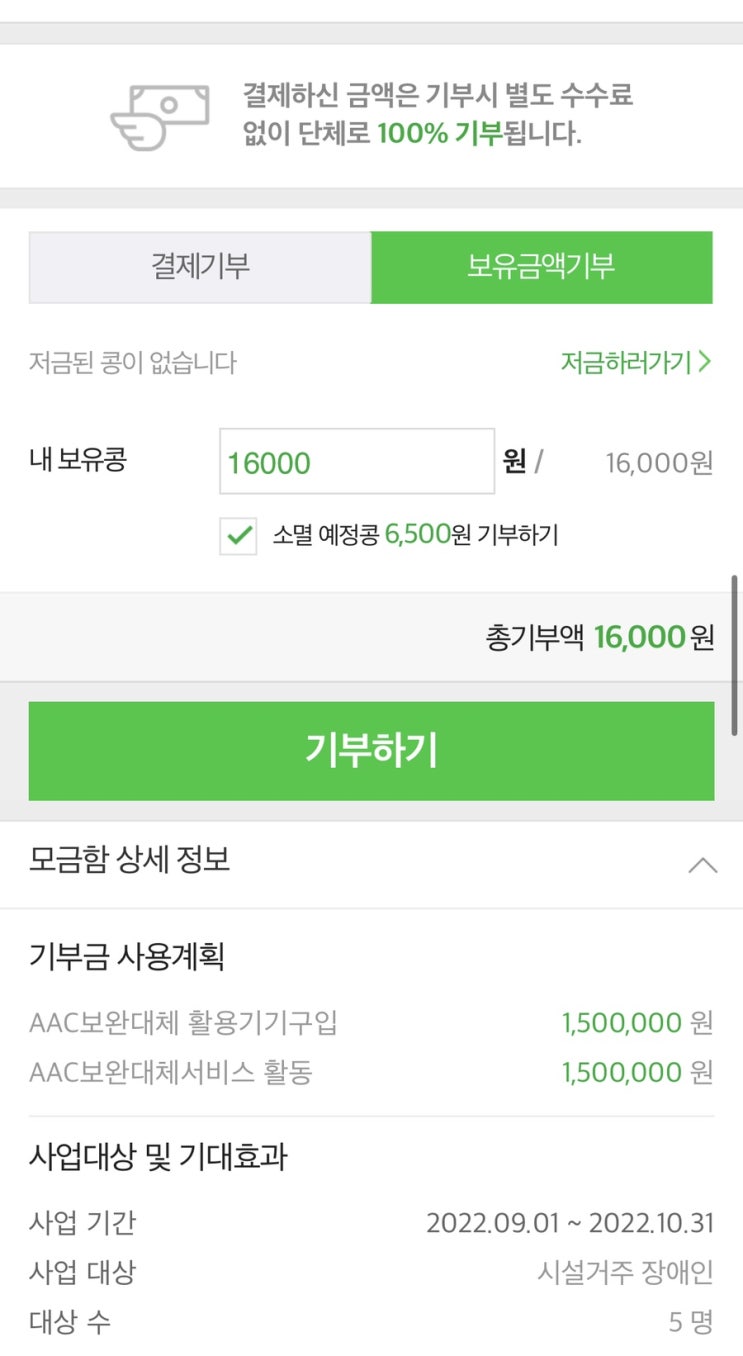Click the green 100% 기부 text
Image resolution: width=743 pixels, height=1356 pixels.
tap(439, 133)
